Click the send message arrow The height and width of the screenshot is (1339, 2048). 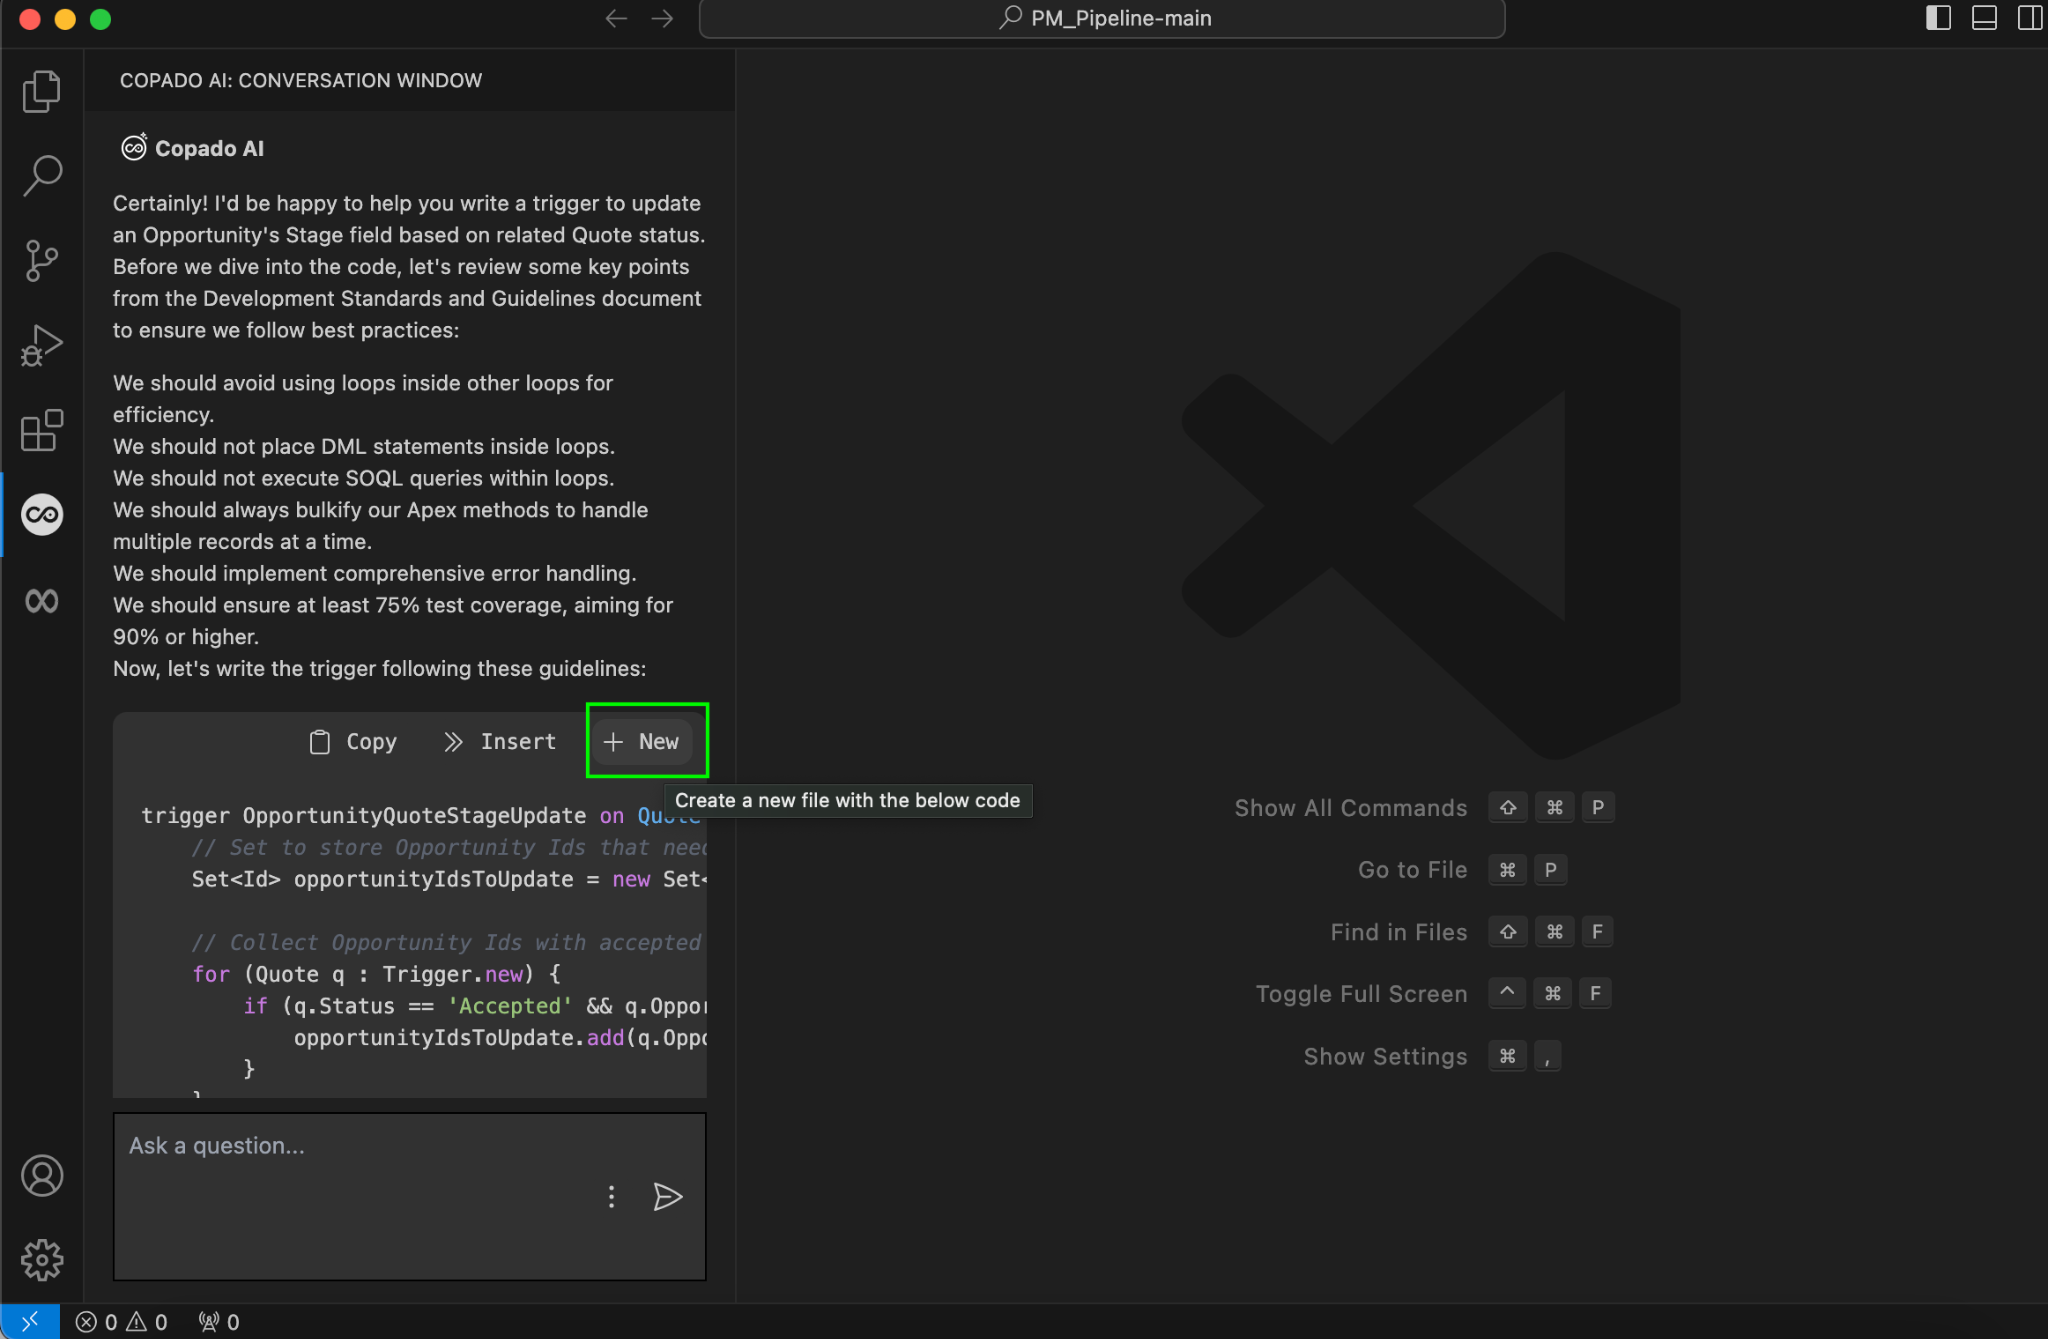pyautogui.click(x=667, y=1196)
